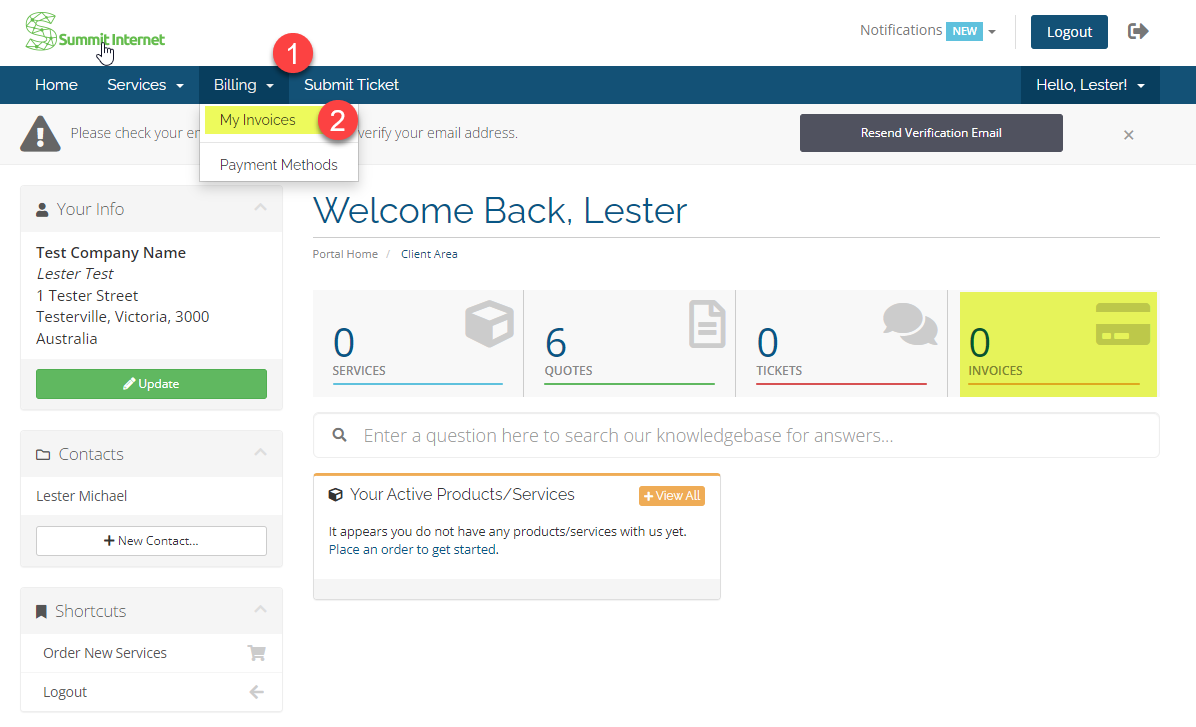This screenshot has width=1196, height=727.
Task: Collapse the Your Info panel
Action: pos(260,208)
